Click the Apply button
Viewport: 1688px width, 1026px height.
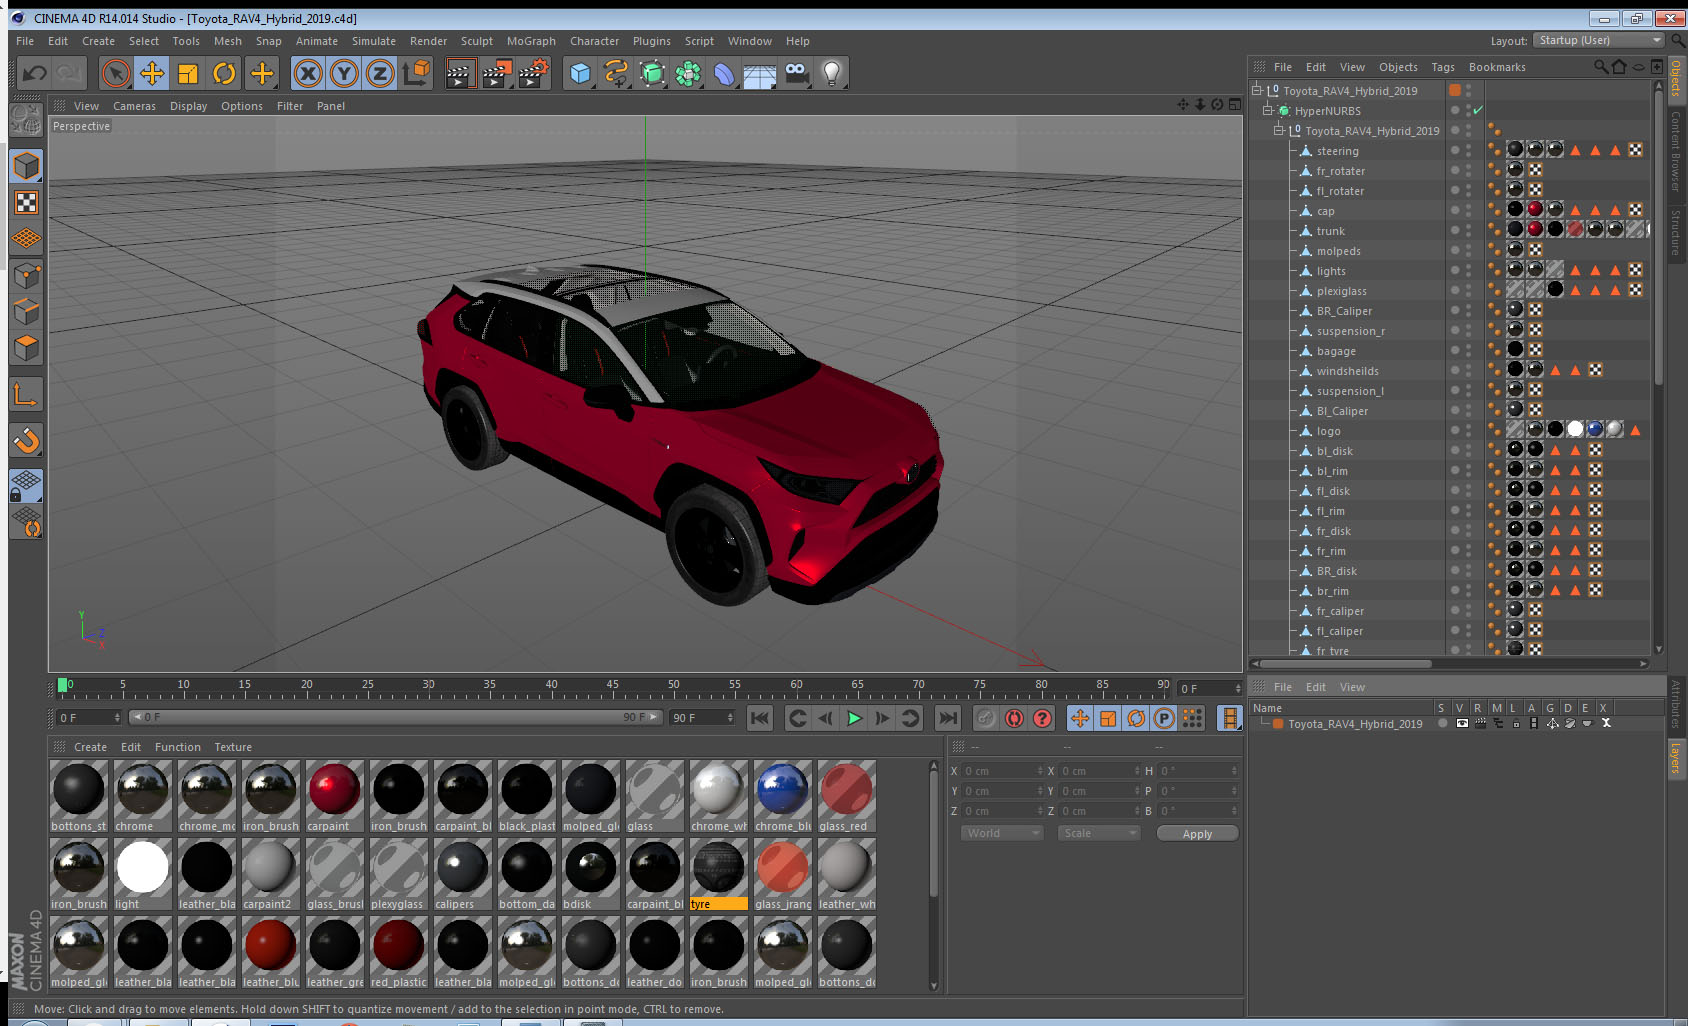pos(1197,833)
